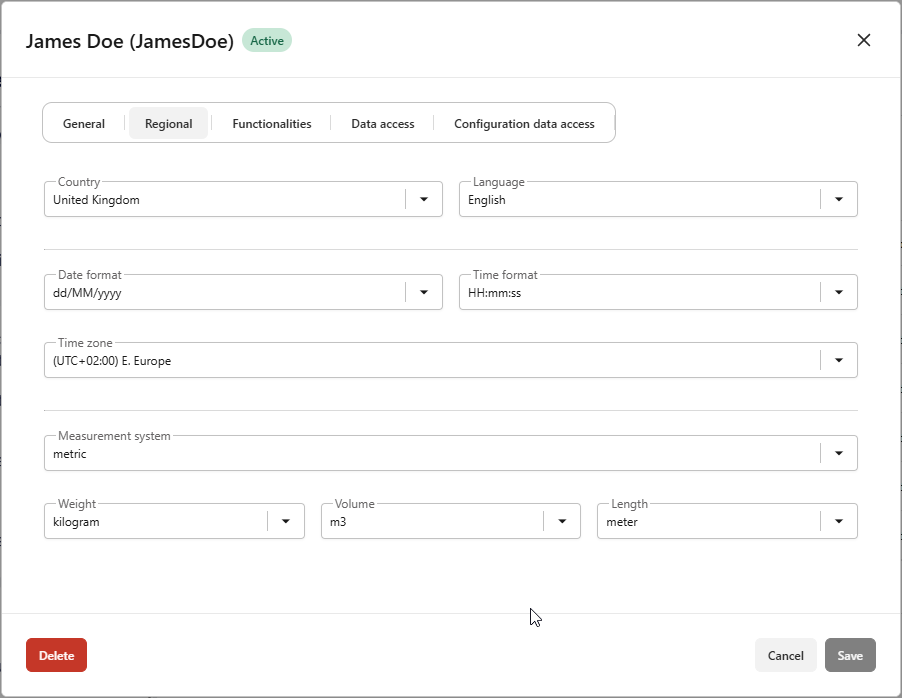Open the Volume unit dropdown arrow
This screenshot has width=902, height=698.
coord(562,522)
